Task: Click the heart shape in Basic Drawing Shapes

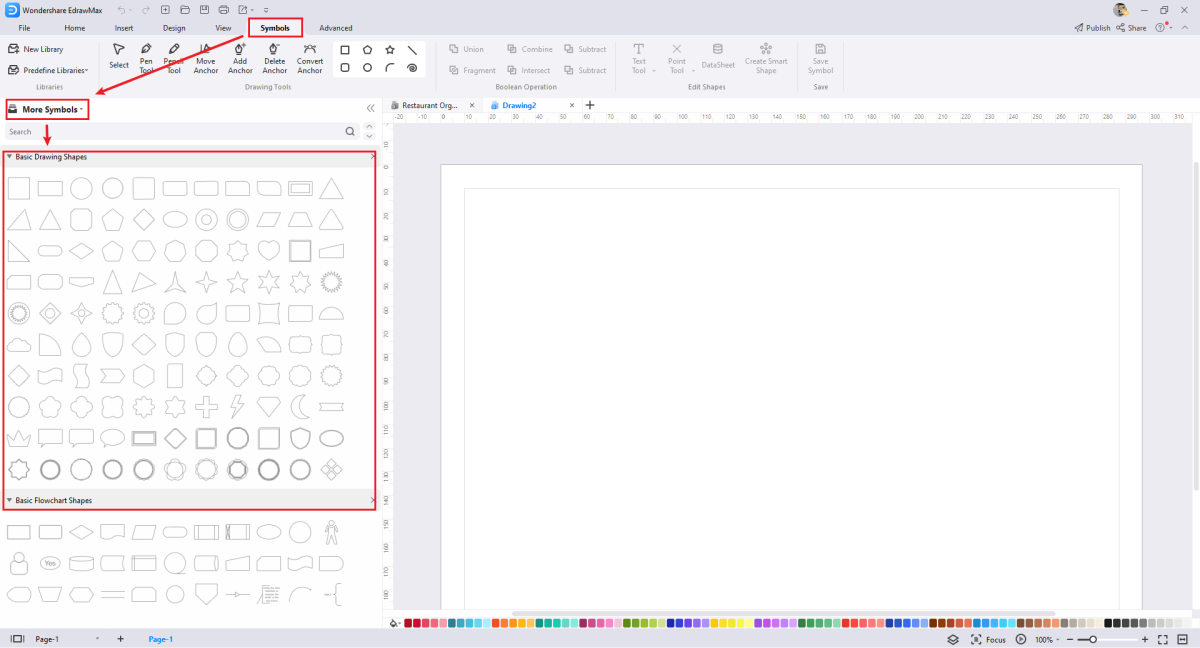Action: click(268, 250)
